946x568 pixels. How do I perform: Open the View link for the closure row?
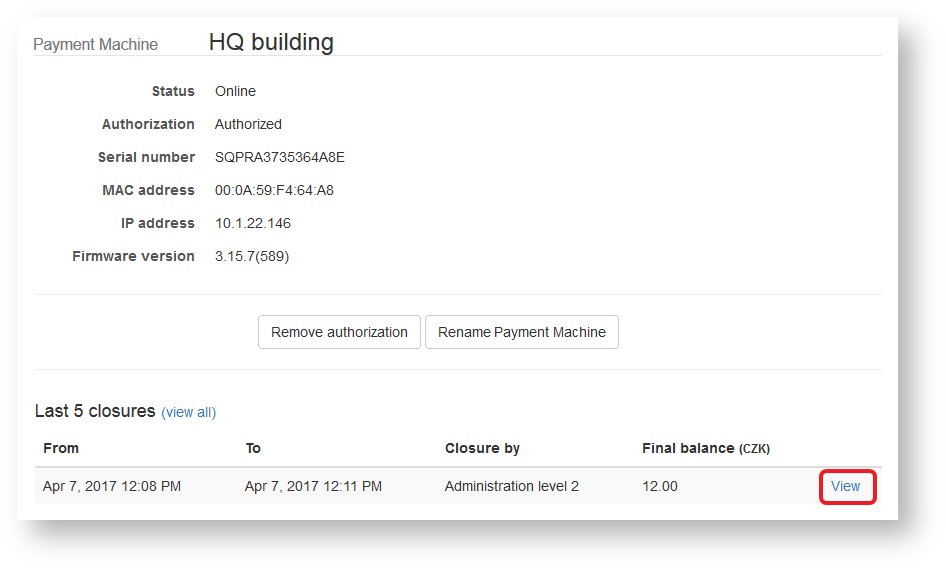click(846, 486)
